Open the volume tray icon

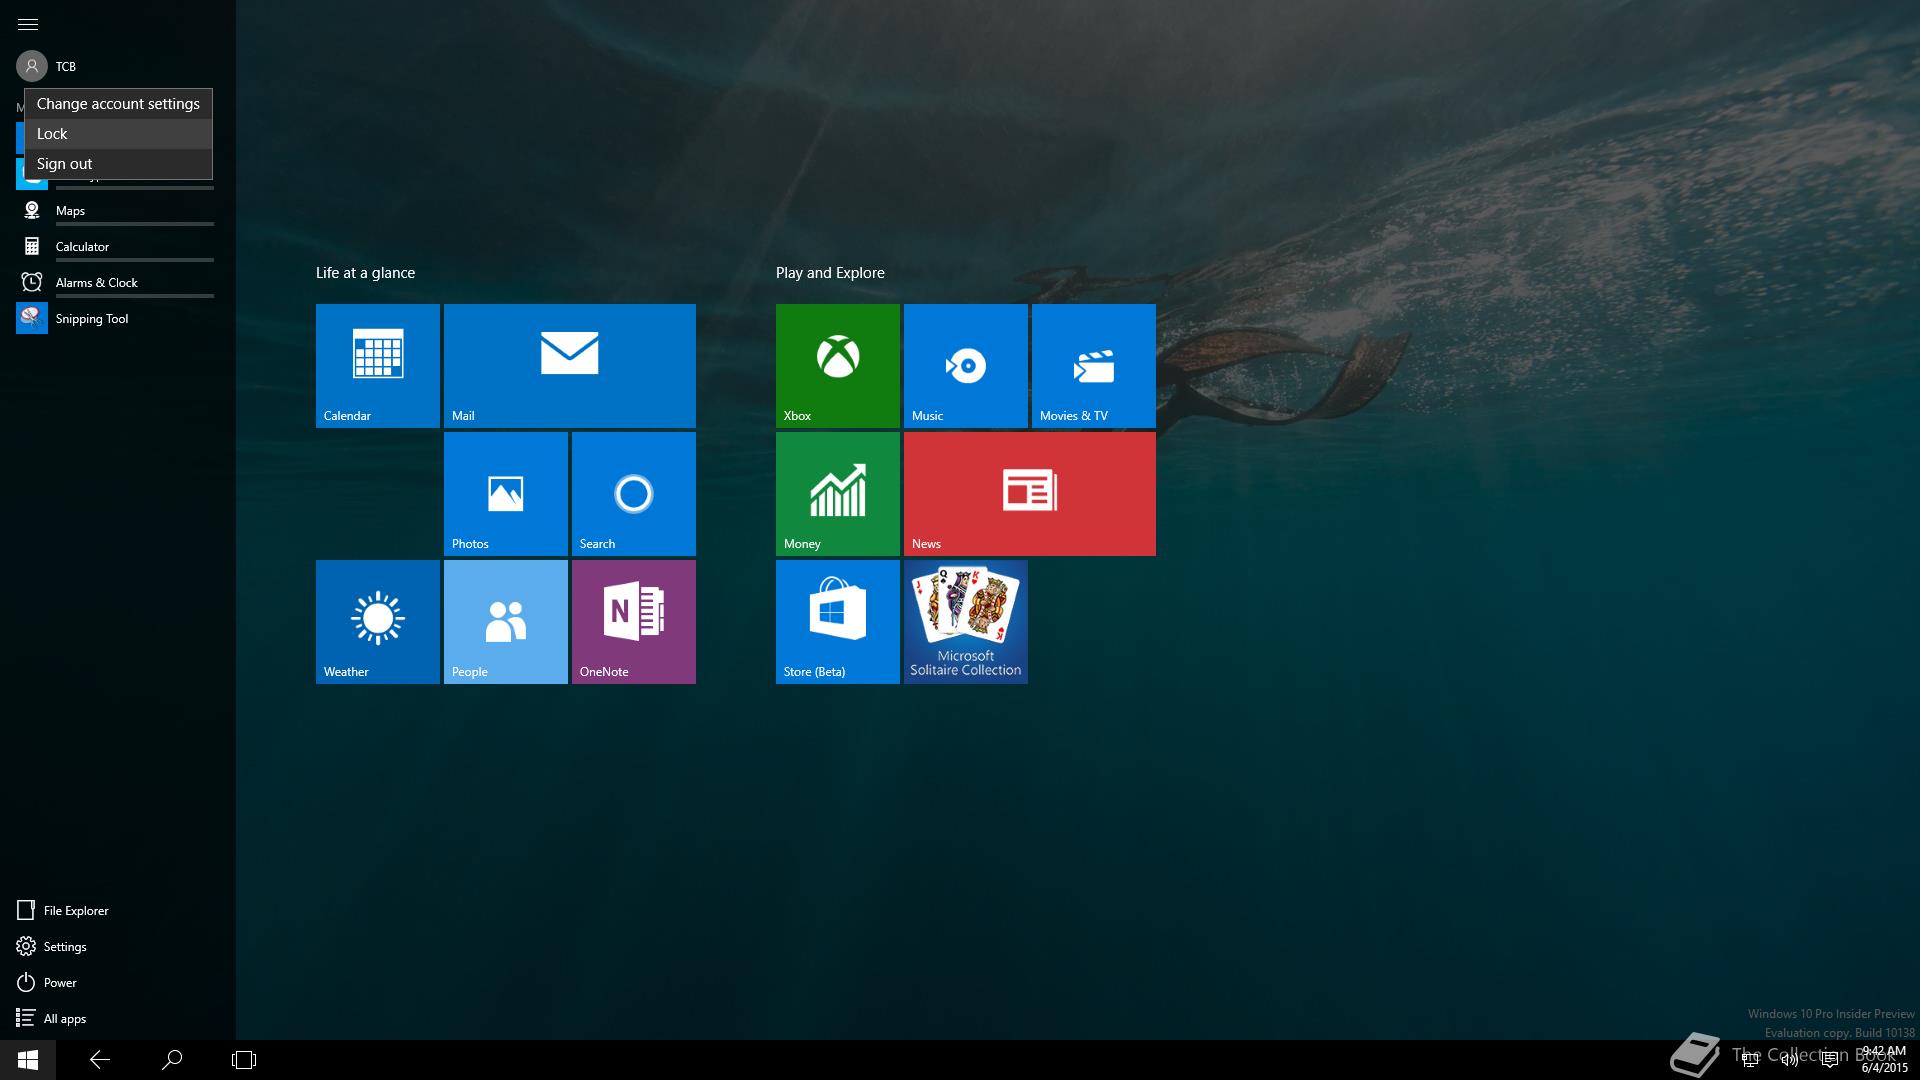(1790, 1060)
